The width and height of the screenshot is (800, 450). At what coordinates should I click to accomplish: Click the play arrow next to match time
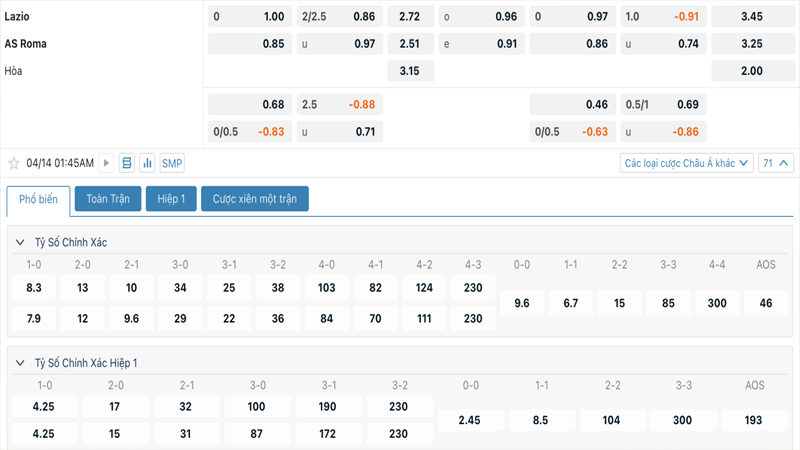click(x=107, y=163)
